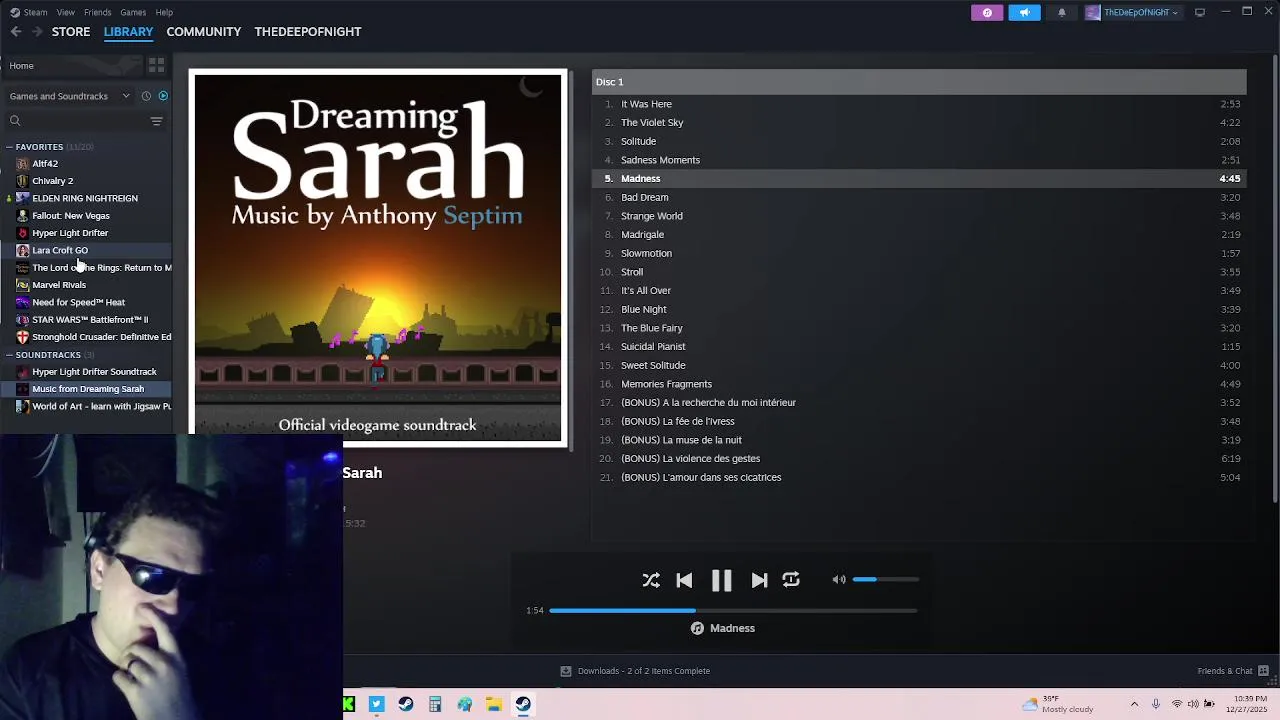This screenshot has width=1280, height=720.
Task: Open the notifications bell
Action: point(1061,12)
